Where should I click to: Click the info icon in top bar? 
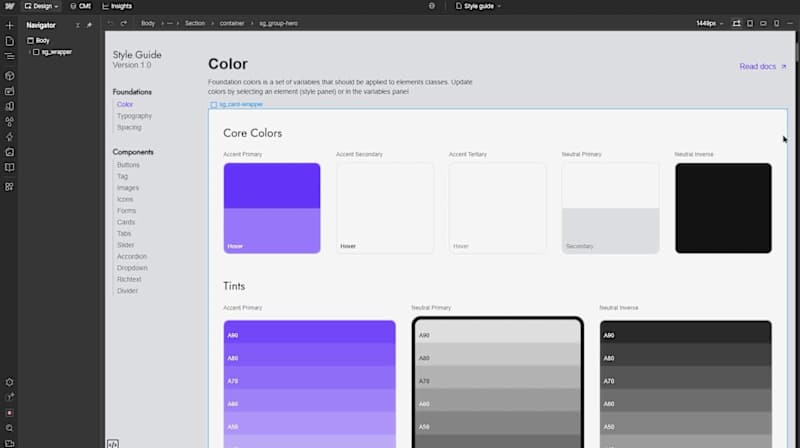[432, 6]
